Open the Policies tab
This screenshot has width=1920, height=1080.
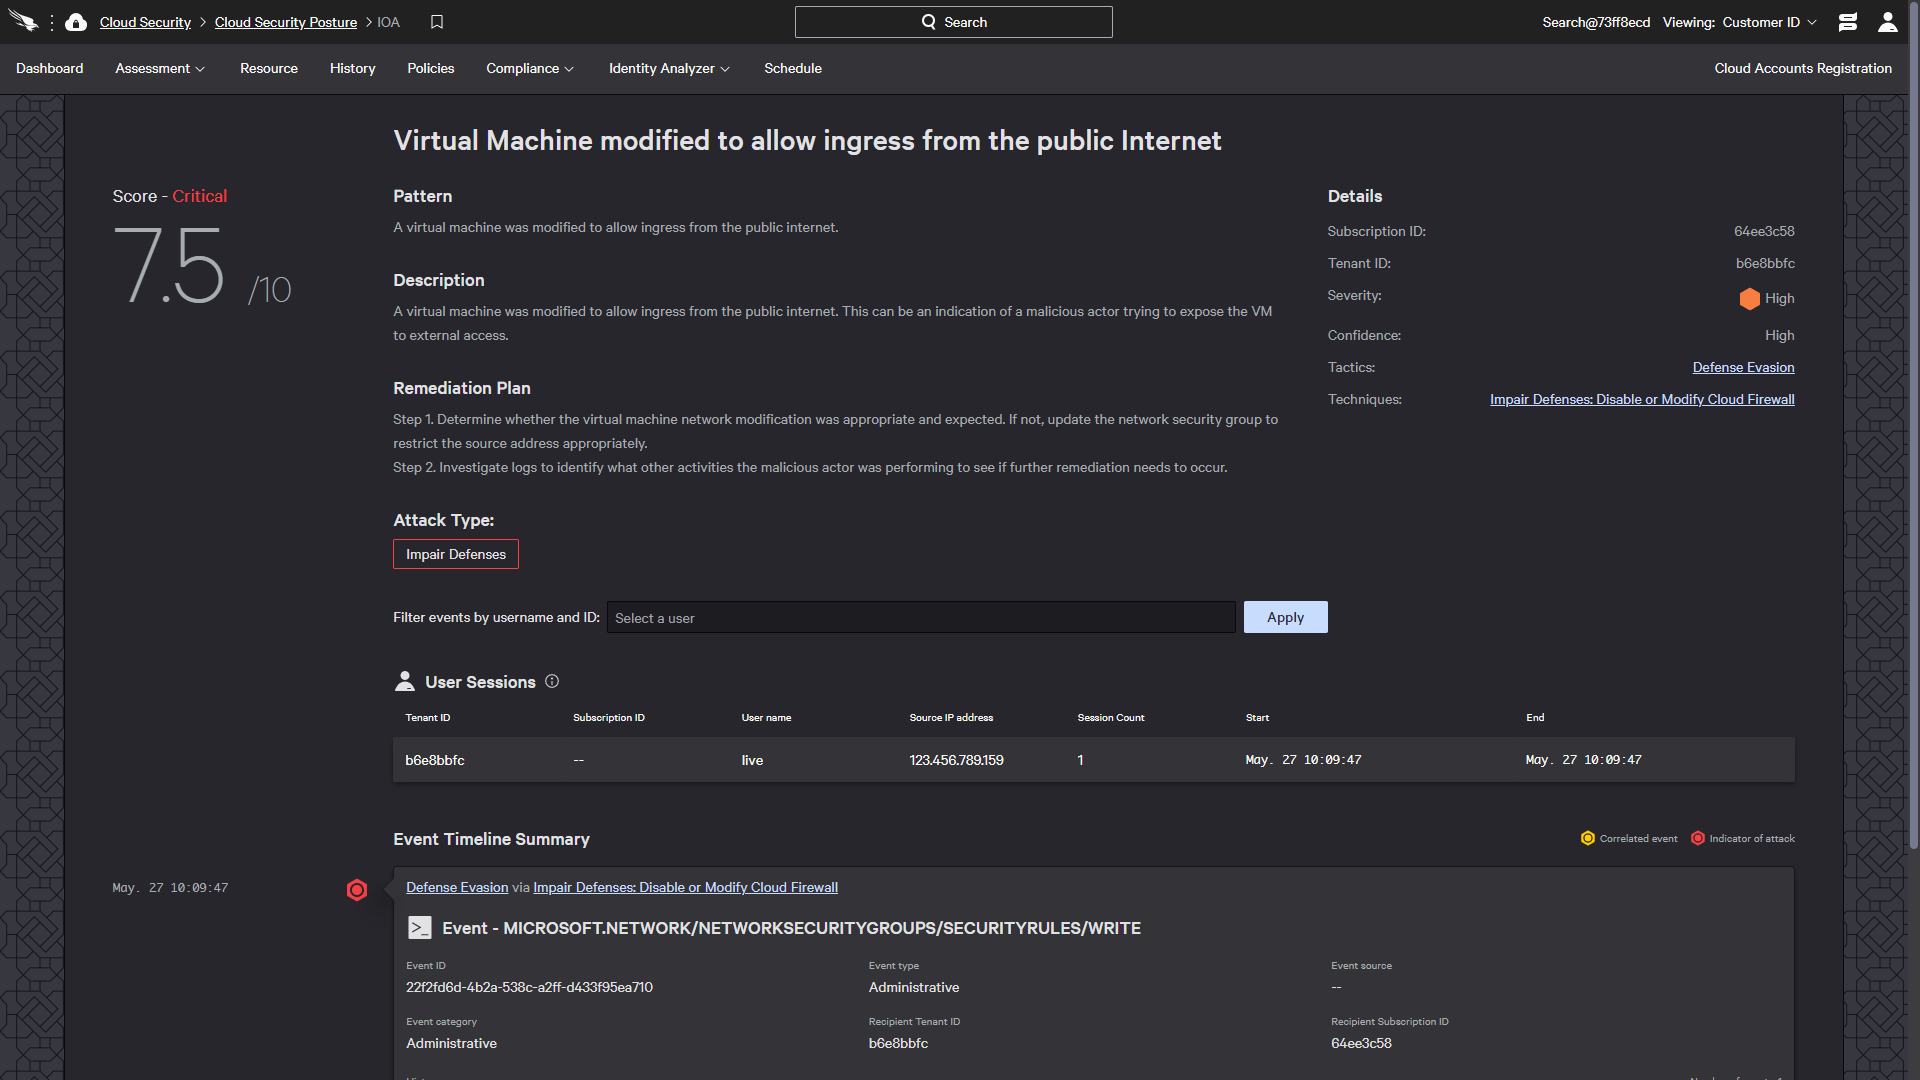click(431, 68)
